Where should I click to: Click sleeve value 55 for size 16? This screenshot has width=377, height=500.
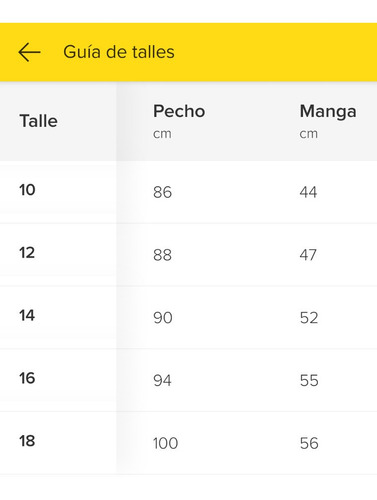pos(309,380)
